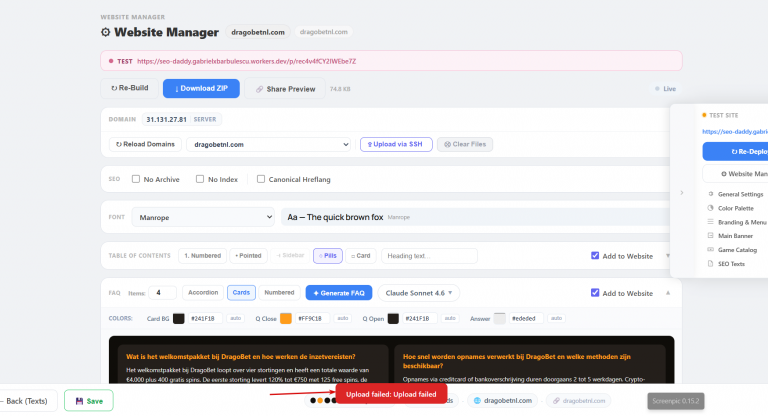Click the auto button next to Q Close
Screen dimensions: 768x416
coord(343,318)
